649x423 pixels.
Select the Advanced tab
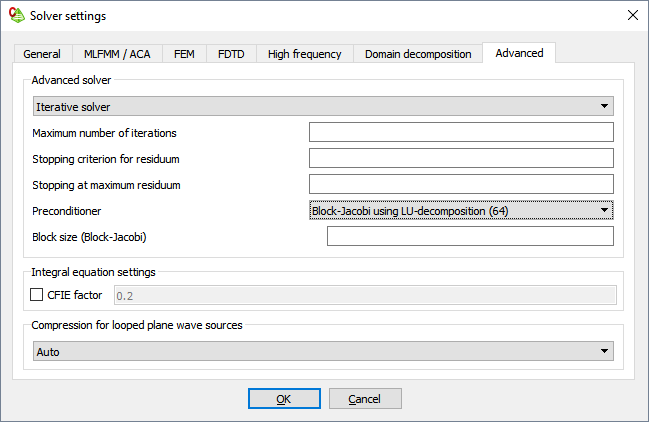click(x=519, y=53)
